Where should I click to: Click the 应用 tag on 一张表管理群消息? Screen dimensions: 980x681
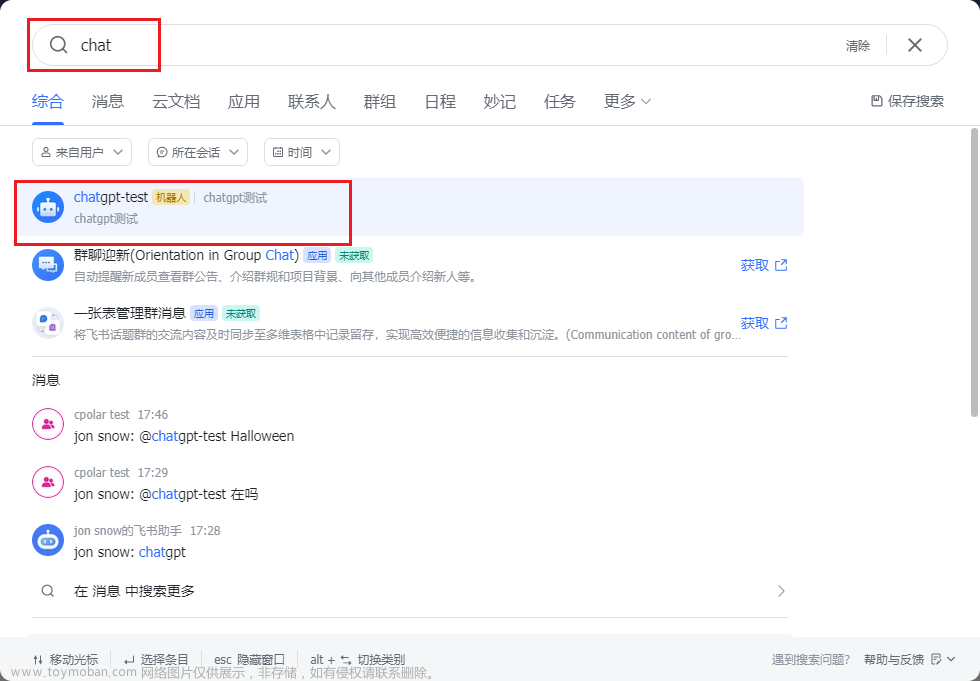(204, 313)
